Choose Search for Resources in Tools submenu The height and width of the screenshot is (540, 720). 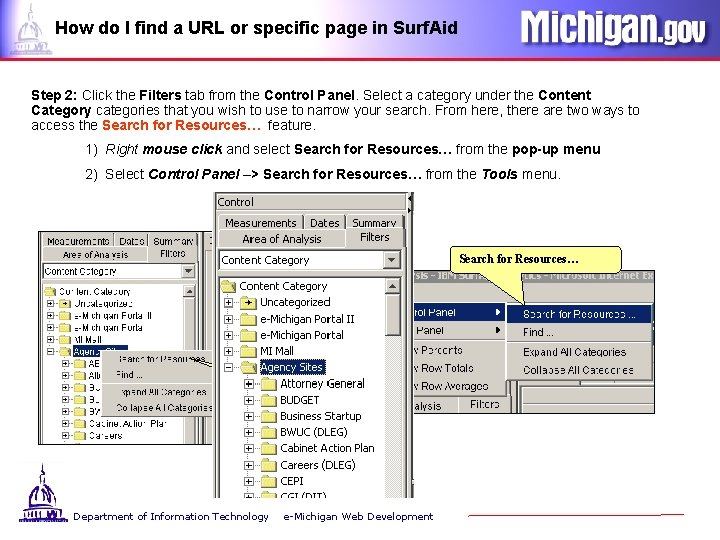(x=579, y=314)
